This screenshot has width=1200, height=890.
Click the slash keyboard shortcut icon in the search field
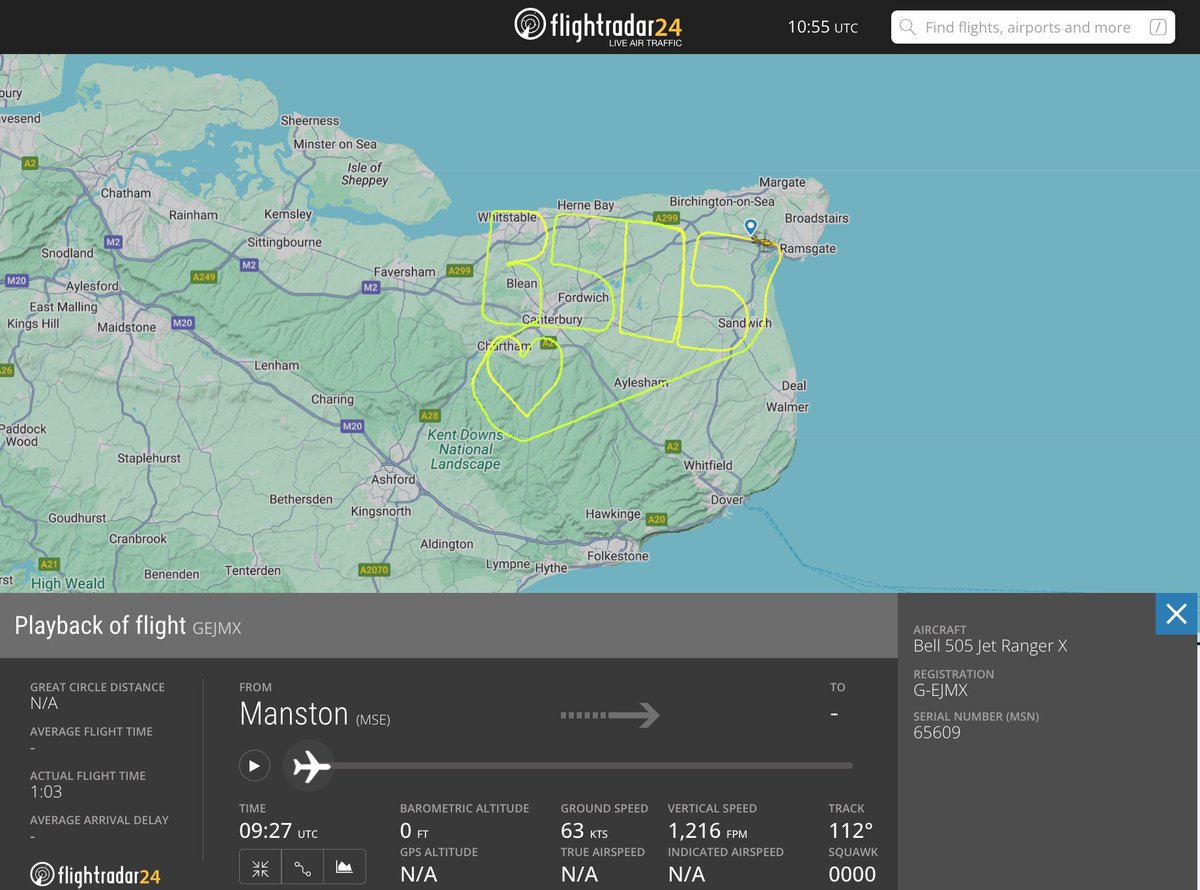point(1160,27)
